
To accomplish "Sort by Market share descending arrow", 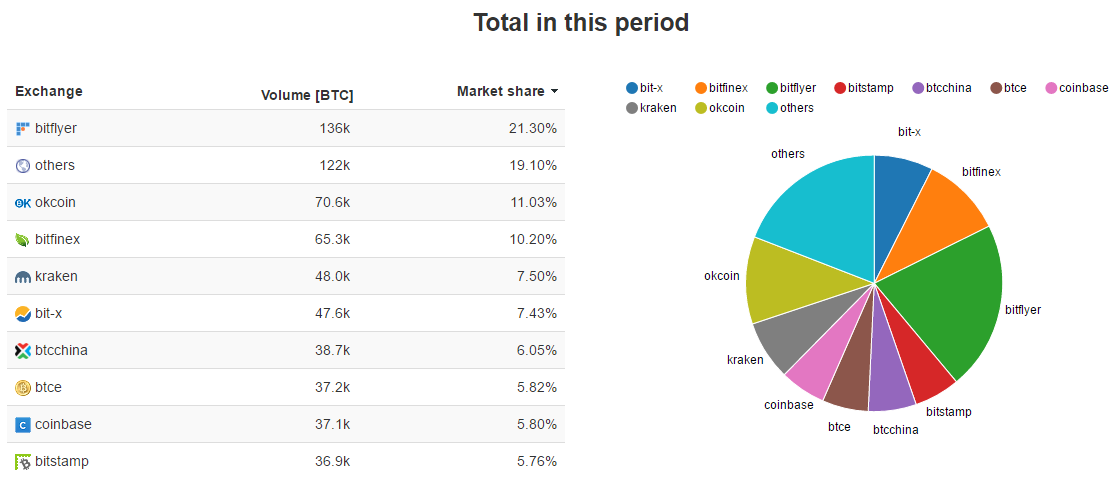I will [x=554, y=92].
